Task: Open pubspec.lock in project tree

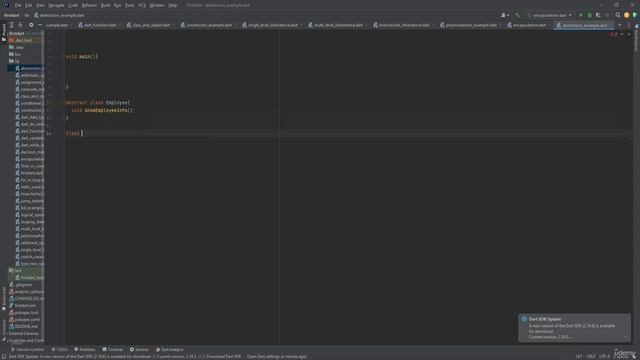Action: pyautogui.click(x=24, y=312)
